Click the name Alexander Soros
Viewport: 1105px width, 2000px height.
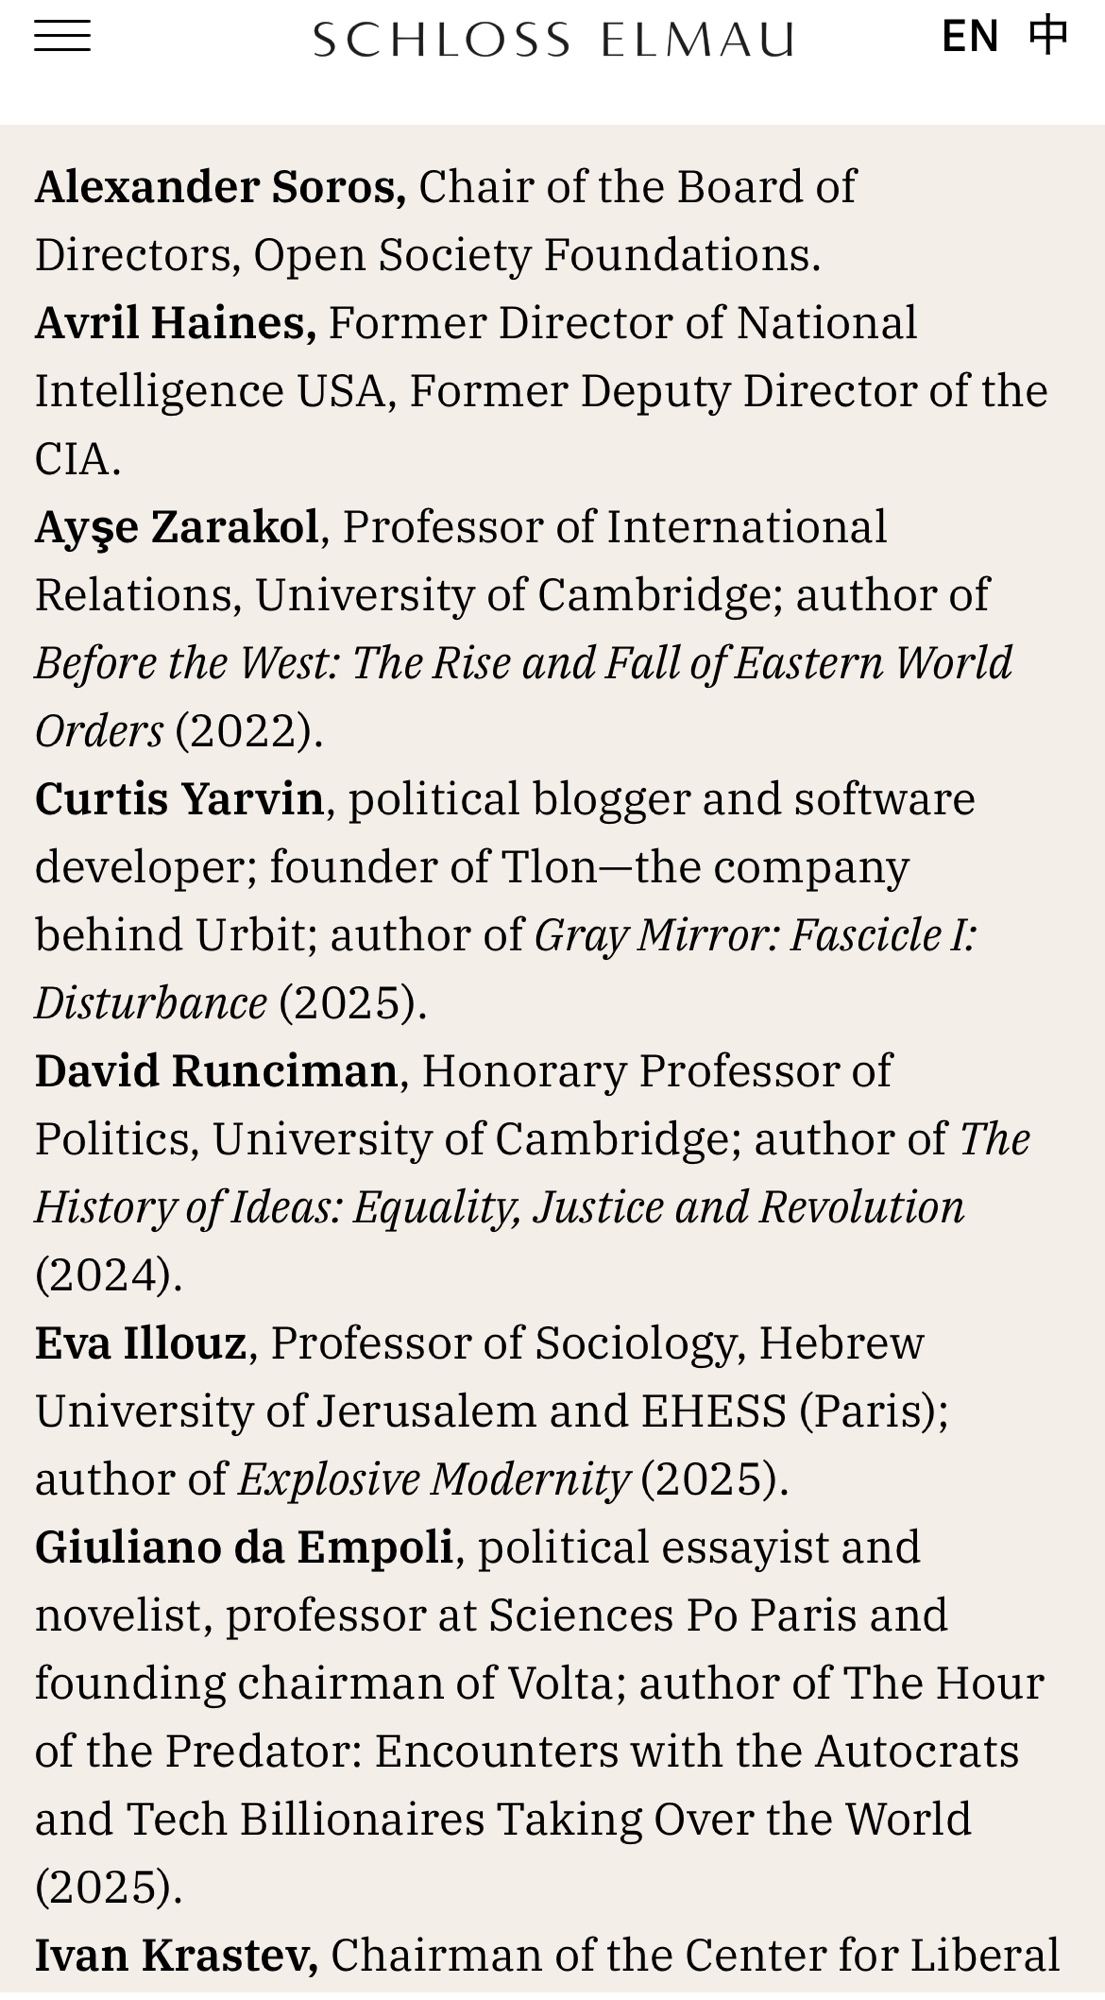point(220,187)
